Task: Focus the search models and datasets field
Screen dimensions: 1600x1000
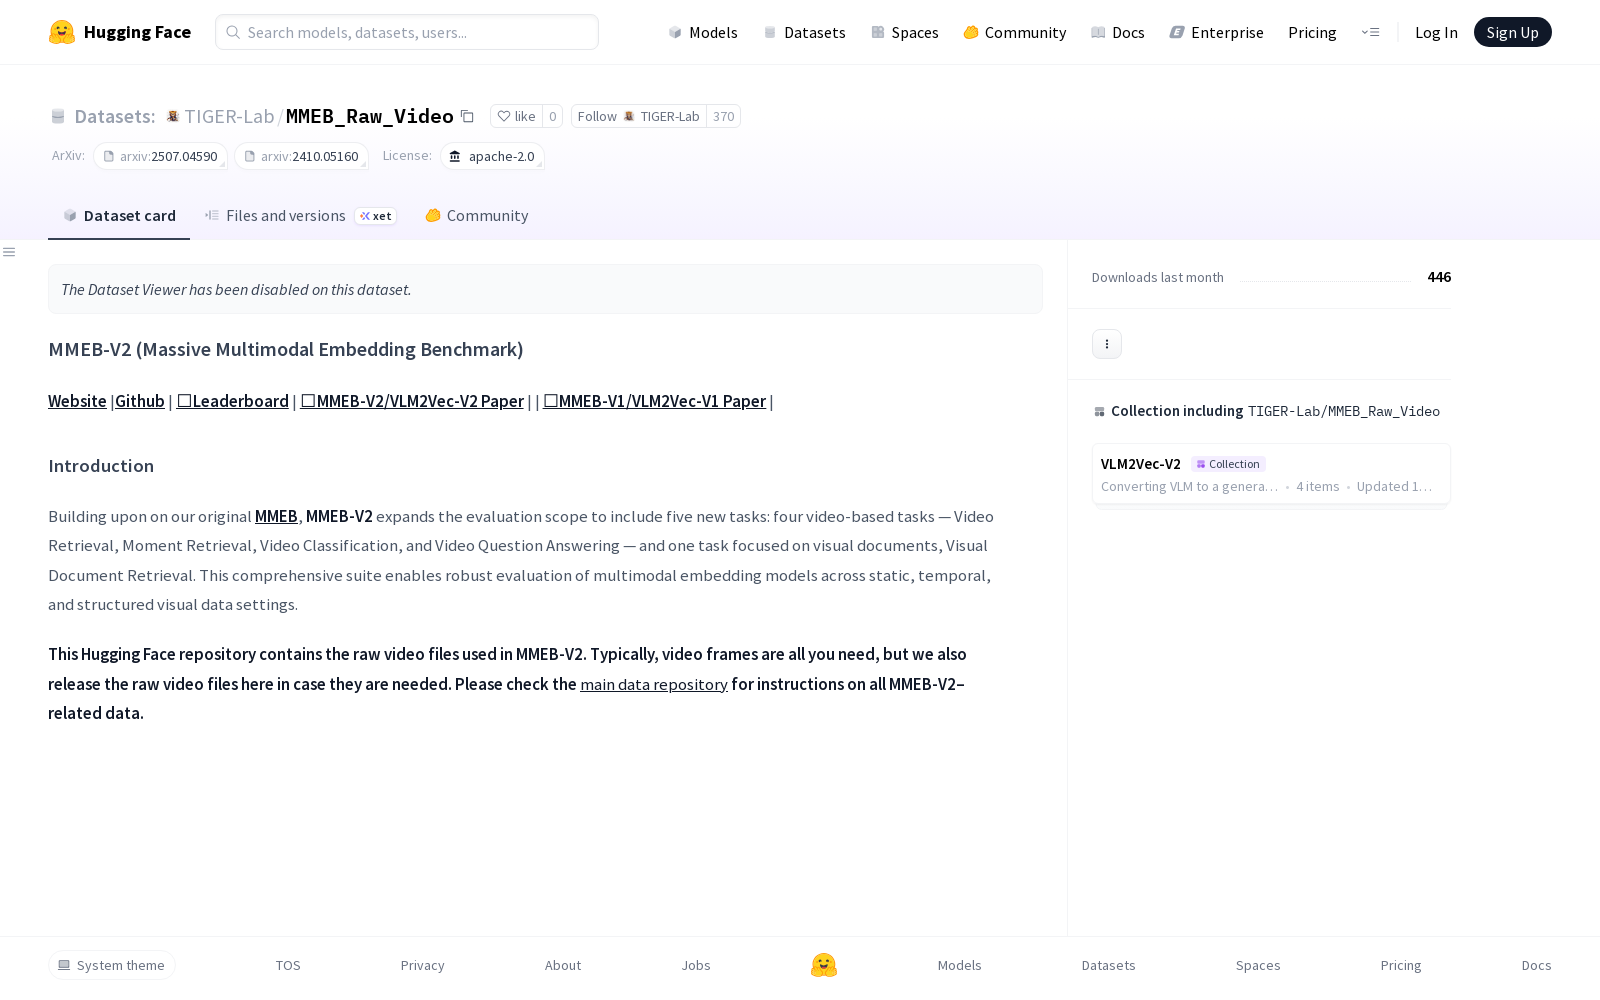Action: click(x=407, y=32)
